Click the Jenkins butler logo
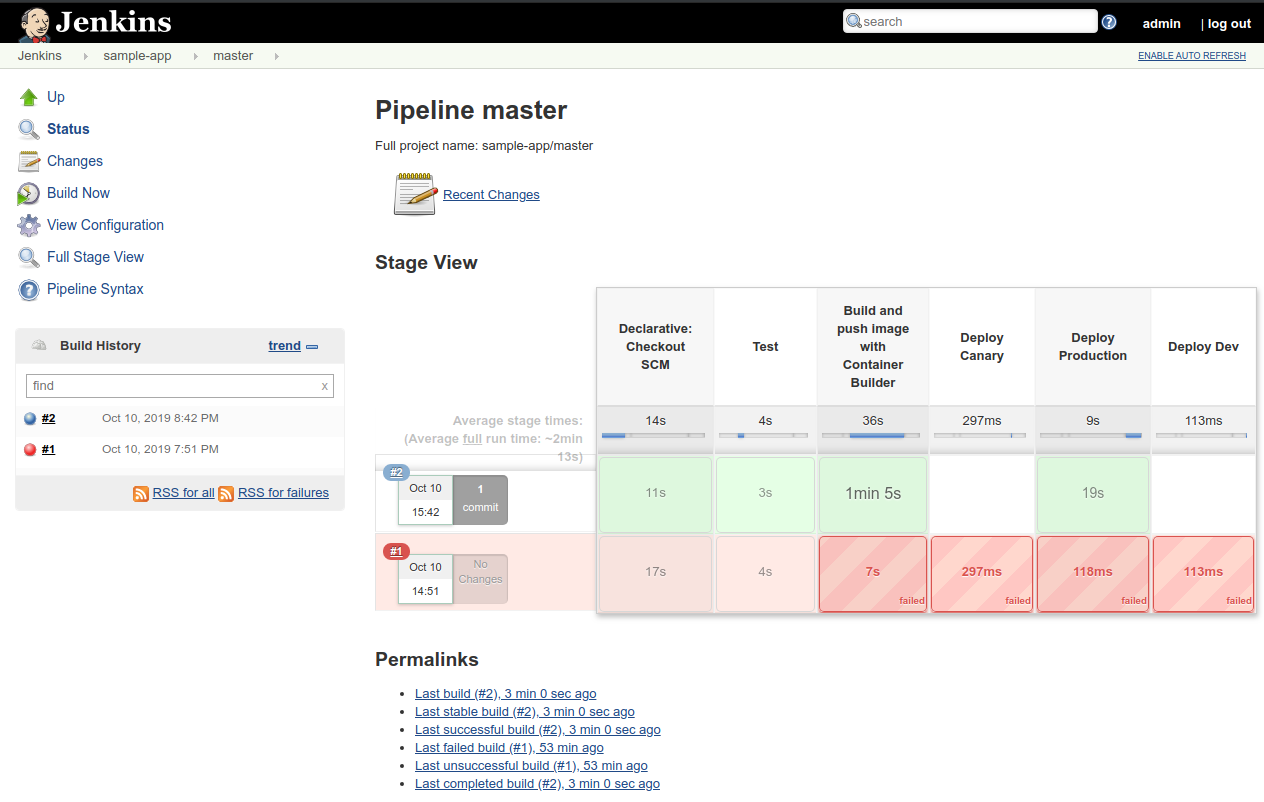This screenshot has height=802, width=1264. tap(35, 23)
